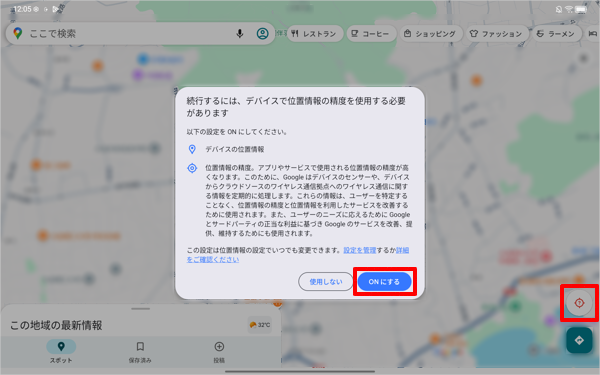Tap the blue location pin icon in dialog
Viewport: 600px width, 375px height.
[x=192, y=149]
